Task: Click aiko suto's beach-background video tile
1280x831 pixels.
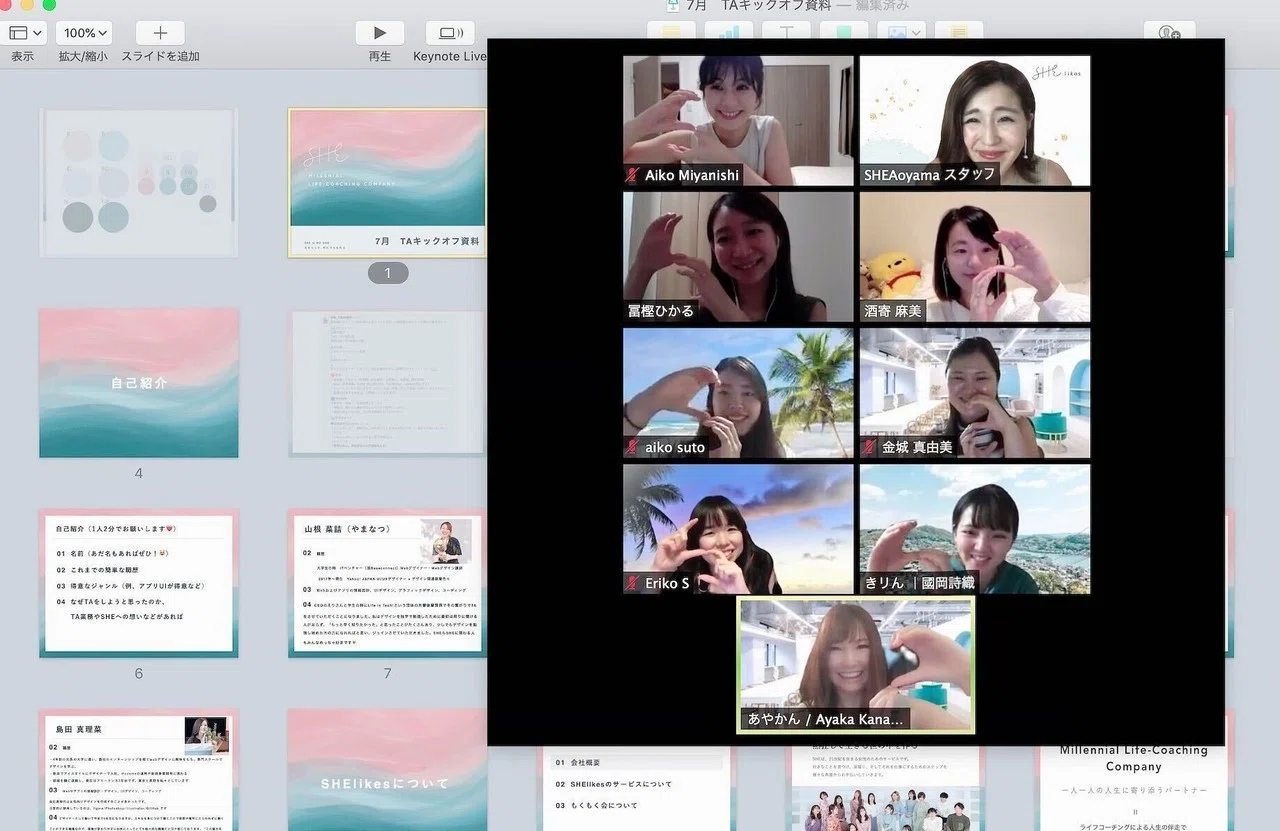Action: (739, 393)
